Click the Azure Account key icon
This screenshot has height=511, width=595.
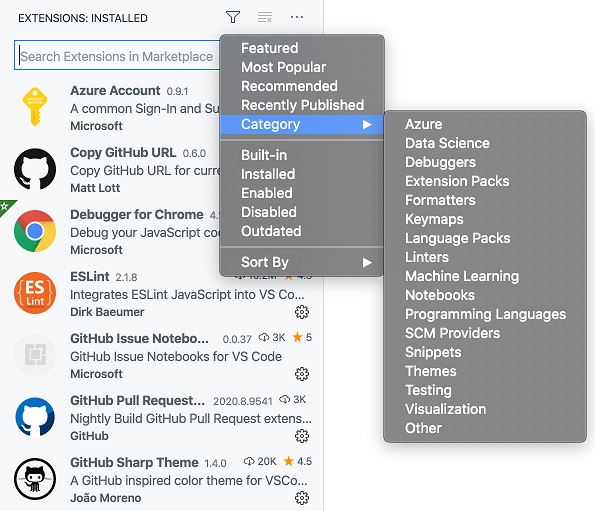[35, 107]
